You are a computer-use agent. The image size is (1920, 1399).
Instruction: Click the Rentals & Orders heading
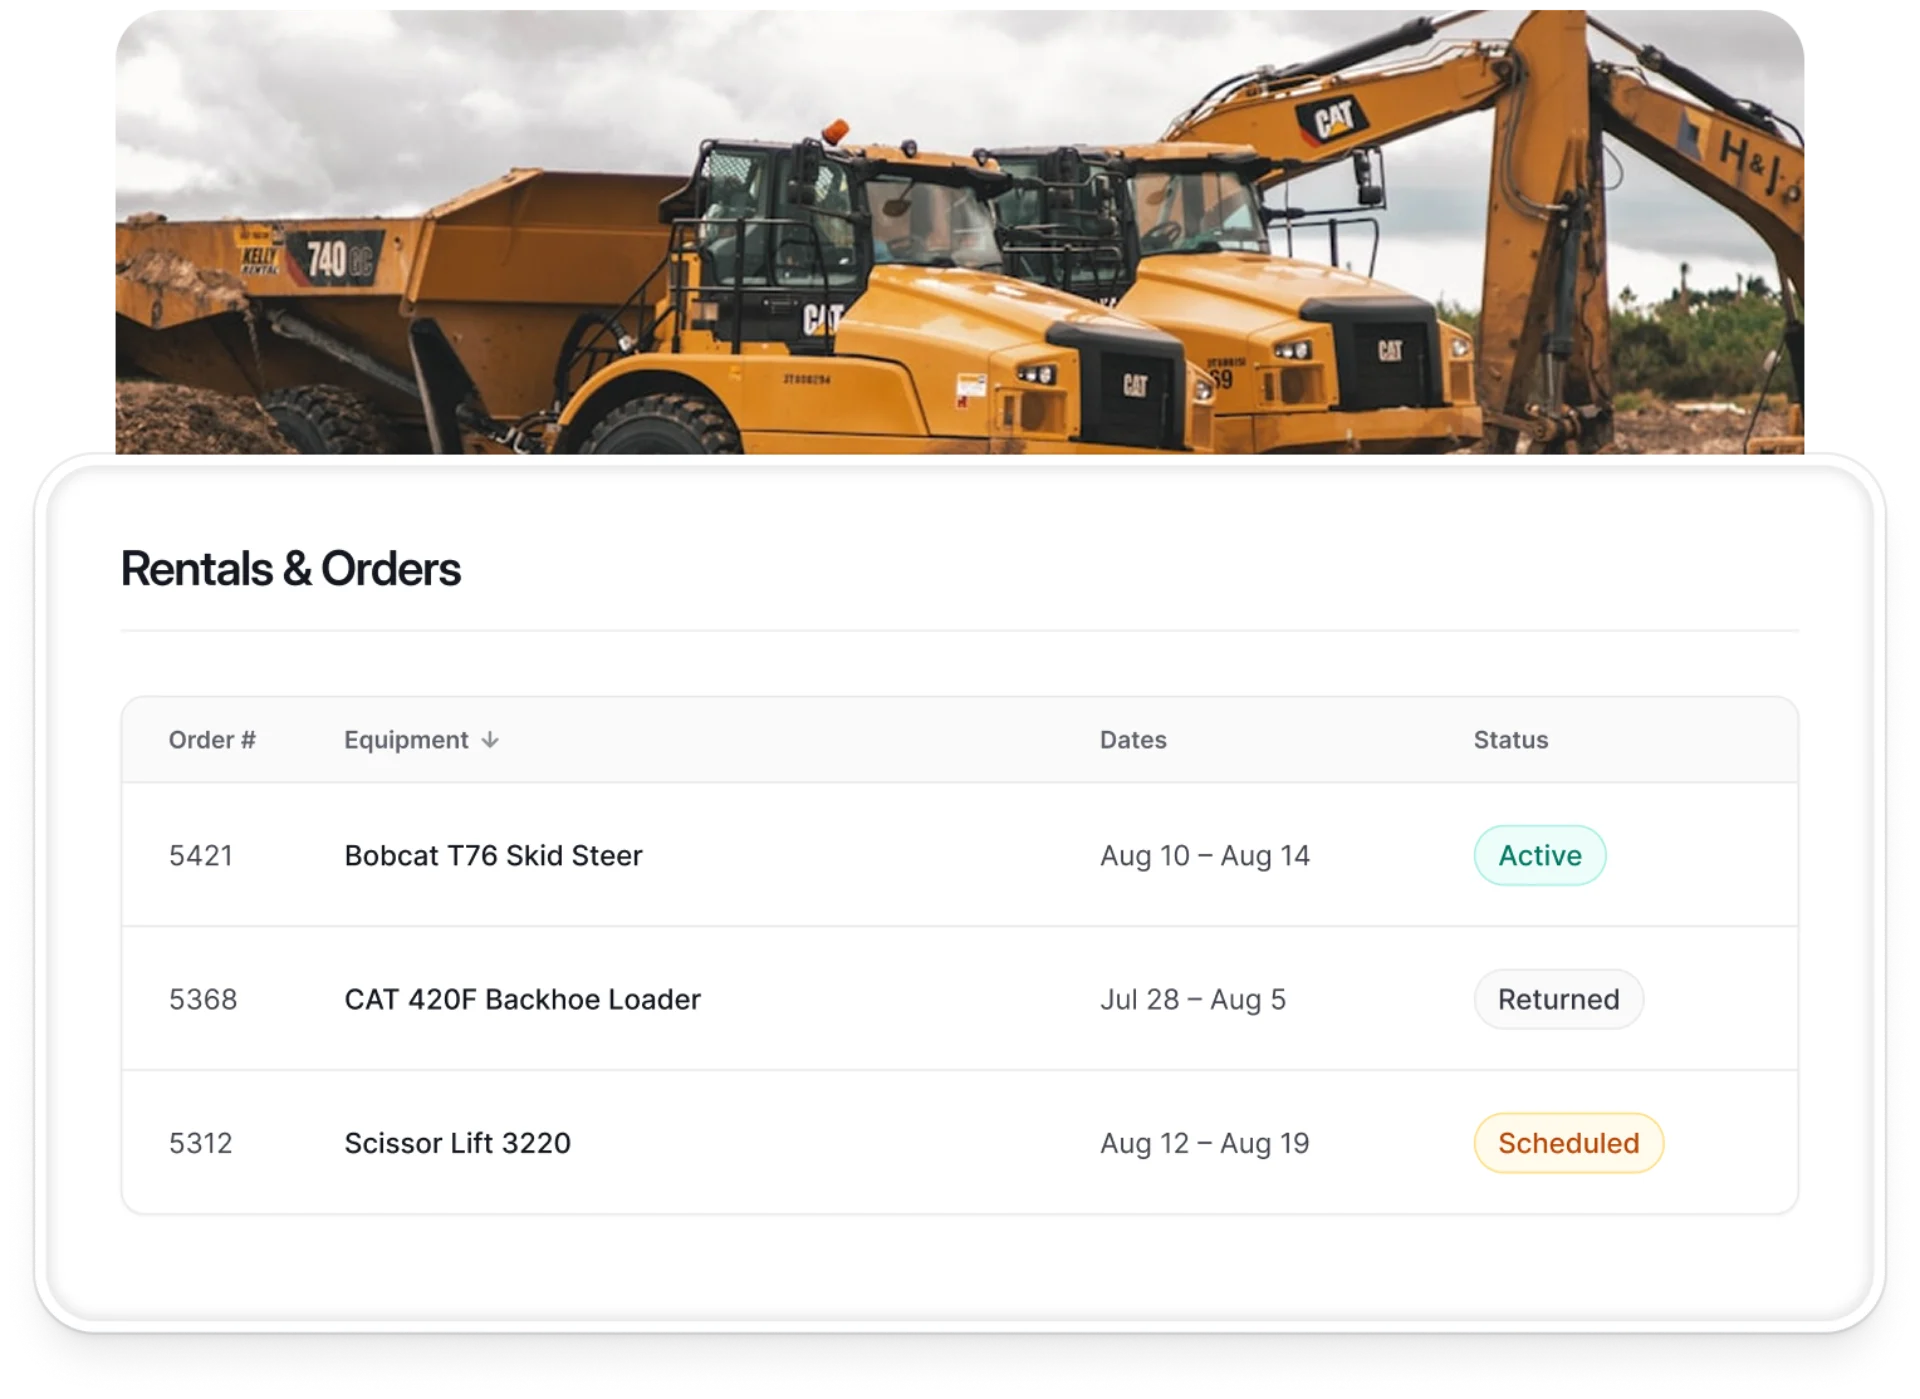point(290,569)
